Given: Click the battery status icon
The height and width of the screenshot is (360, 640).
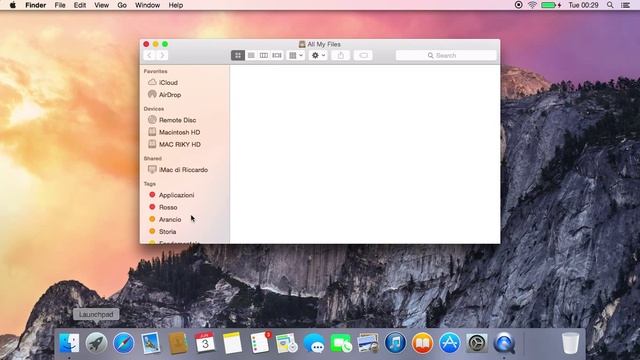Looking at the screenshot, I should pyautogui.click(x=551, y=5).
